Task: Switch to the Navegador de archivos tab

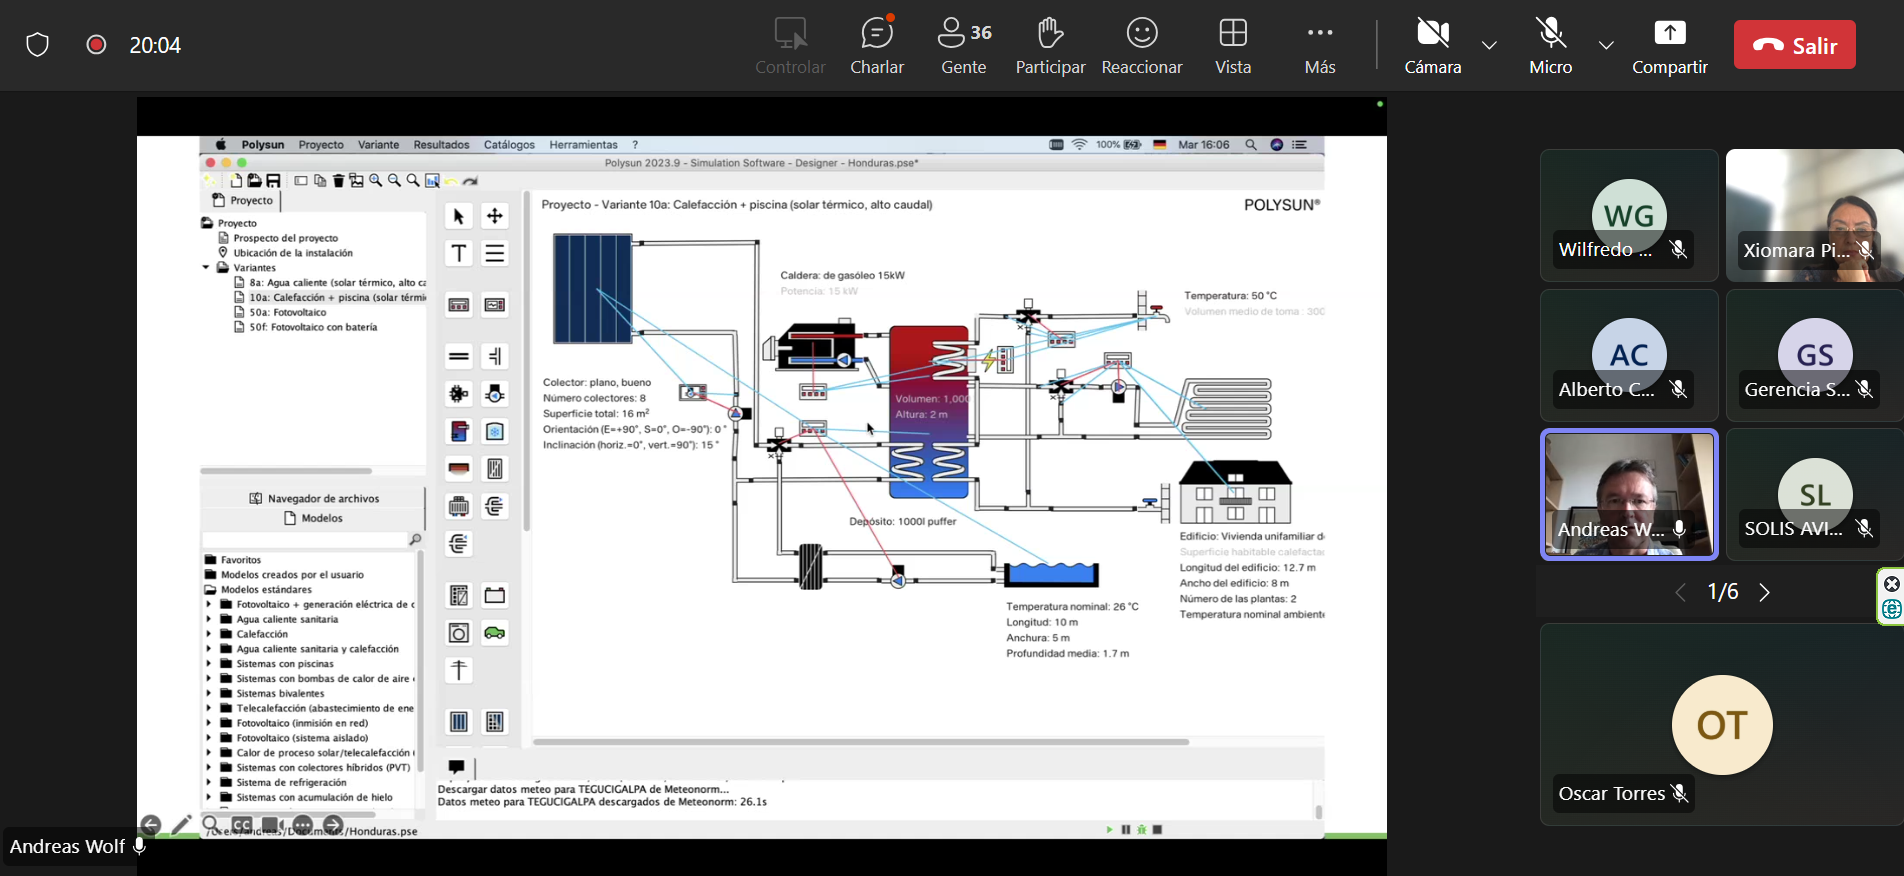Action: tap(314, 498)
